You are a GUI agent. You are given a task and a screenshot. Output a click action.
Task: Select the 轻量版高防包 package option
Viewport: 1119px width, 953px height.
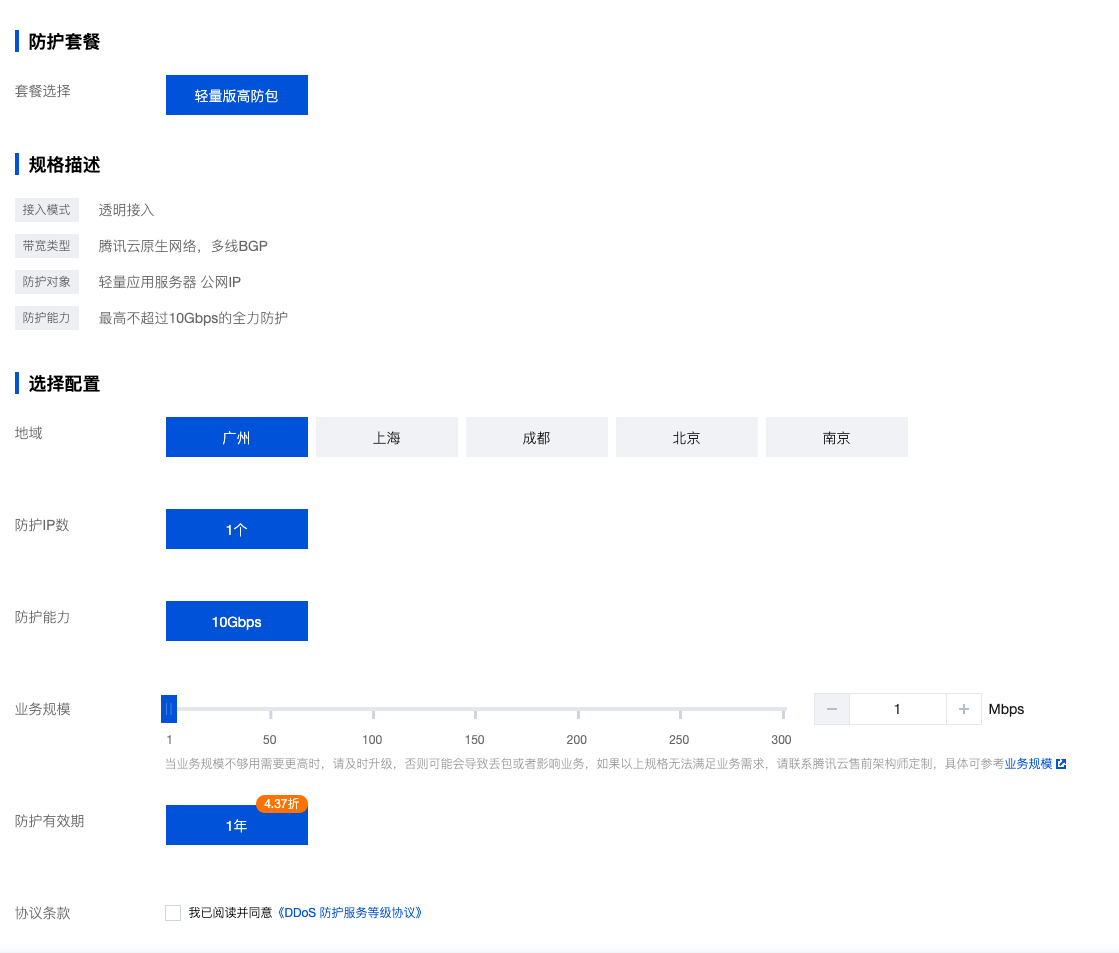click(237, 95)
